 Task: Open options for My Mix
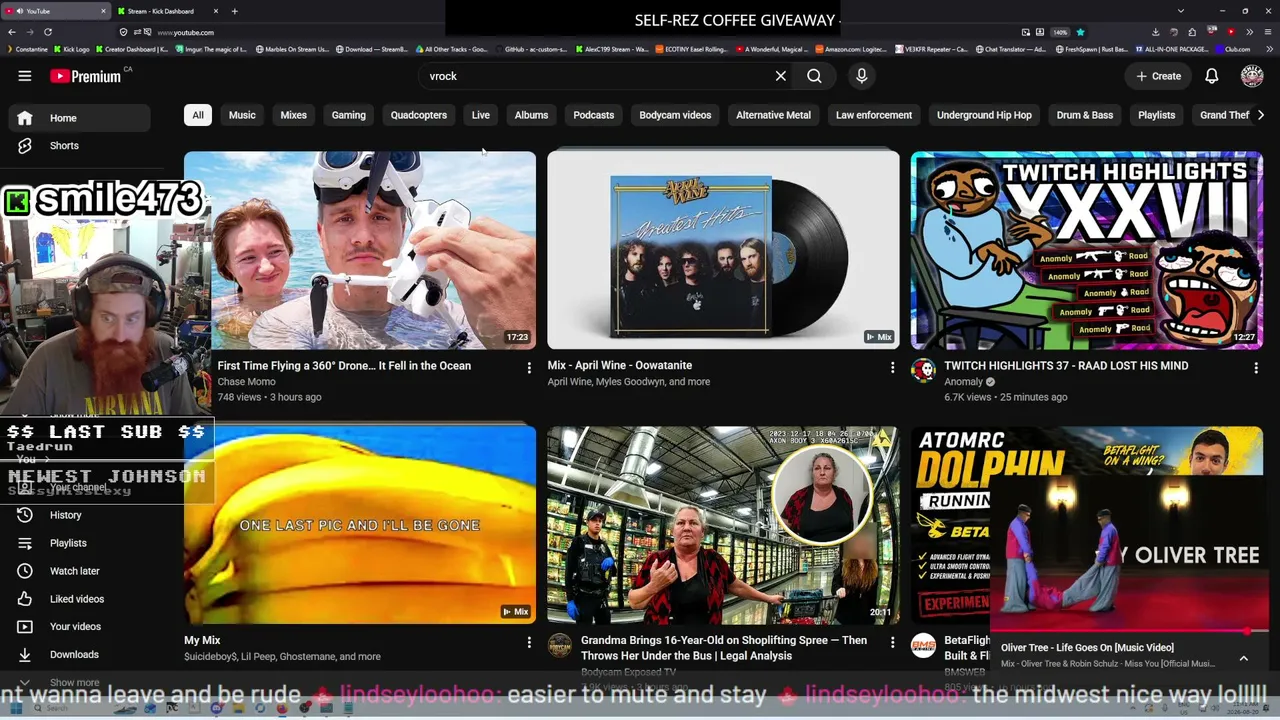coord(529,643)
